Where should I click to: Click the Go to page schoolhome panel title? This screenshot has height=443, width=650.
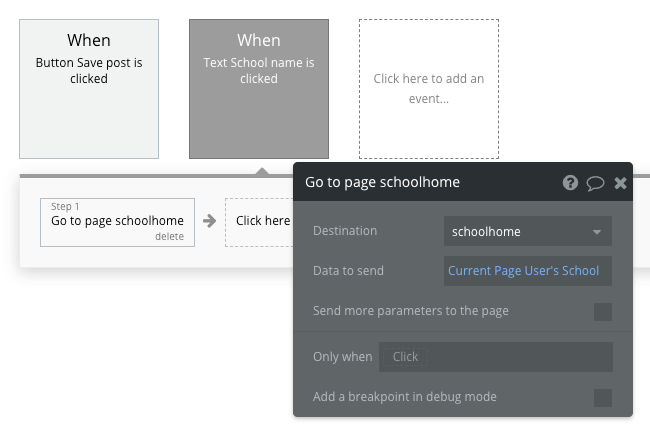pyautogui.click(x=382, y=182)
